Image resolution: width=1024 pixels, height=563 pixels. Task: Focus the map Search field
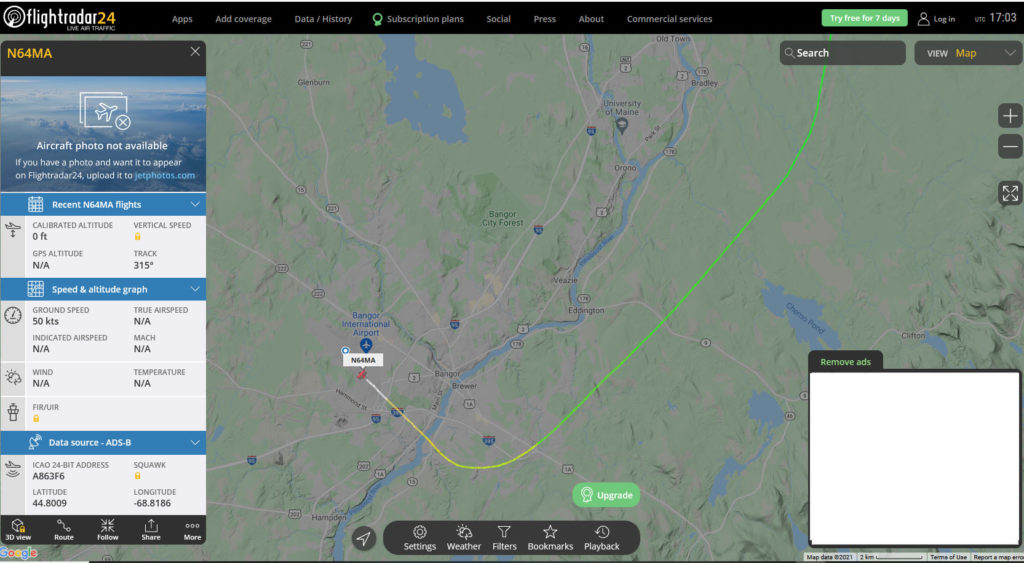coord(842,53)
